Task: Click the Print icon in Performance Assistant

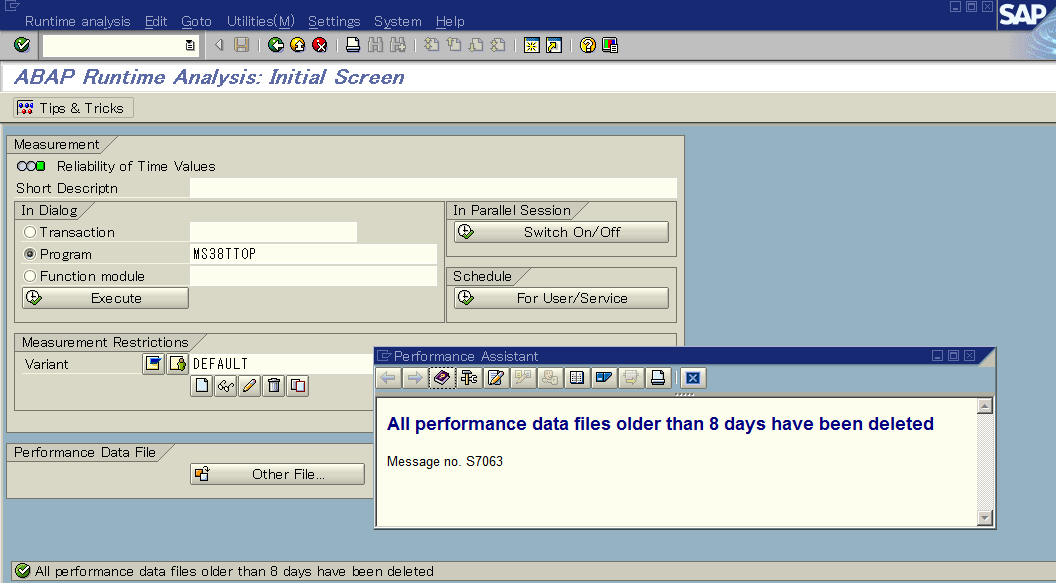Action: pyautogui.click(x=657, y=378)
